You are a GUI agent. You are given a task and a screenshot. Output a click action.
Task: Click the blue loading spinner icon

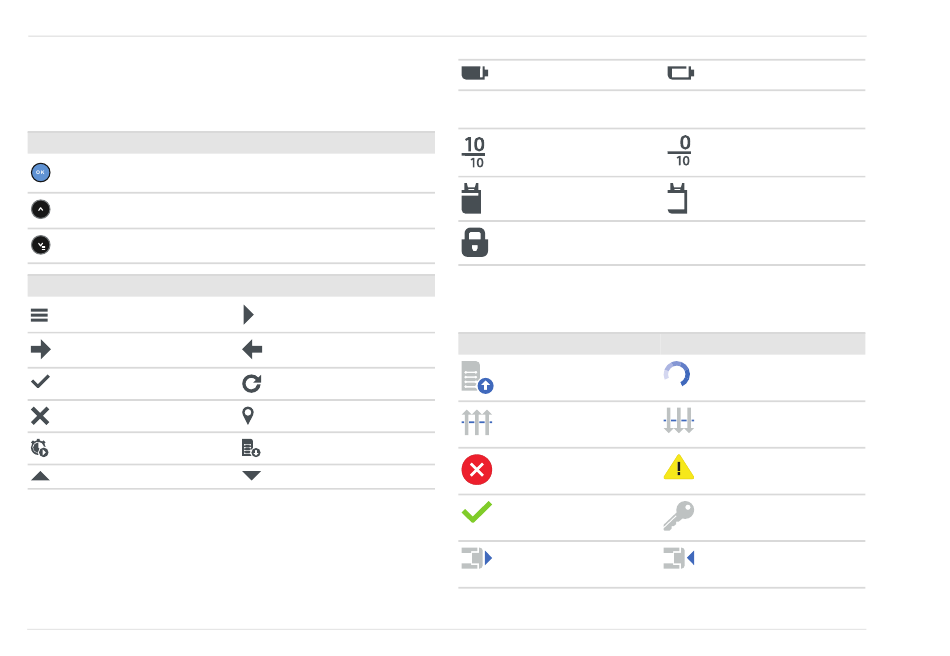[x=677, y=374]
